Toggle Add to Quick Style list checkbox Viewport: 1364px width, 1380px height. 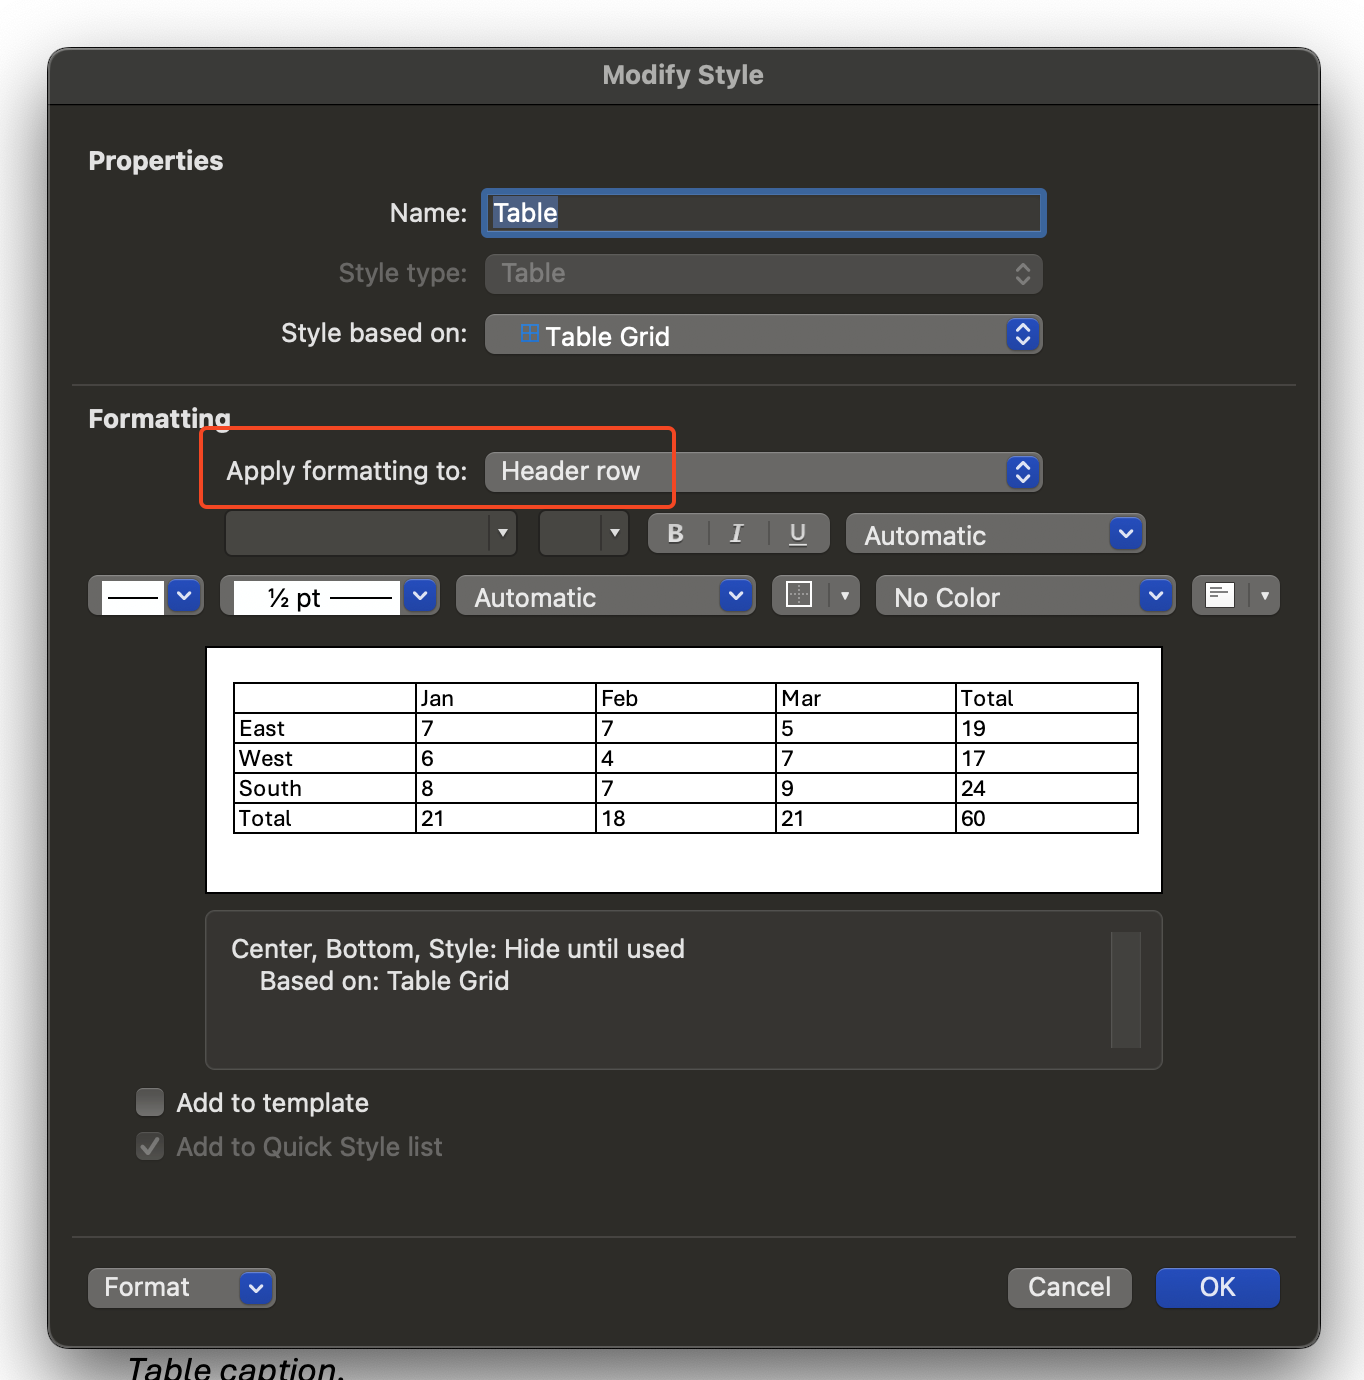tap(150, 1146)
